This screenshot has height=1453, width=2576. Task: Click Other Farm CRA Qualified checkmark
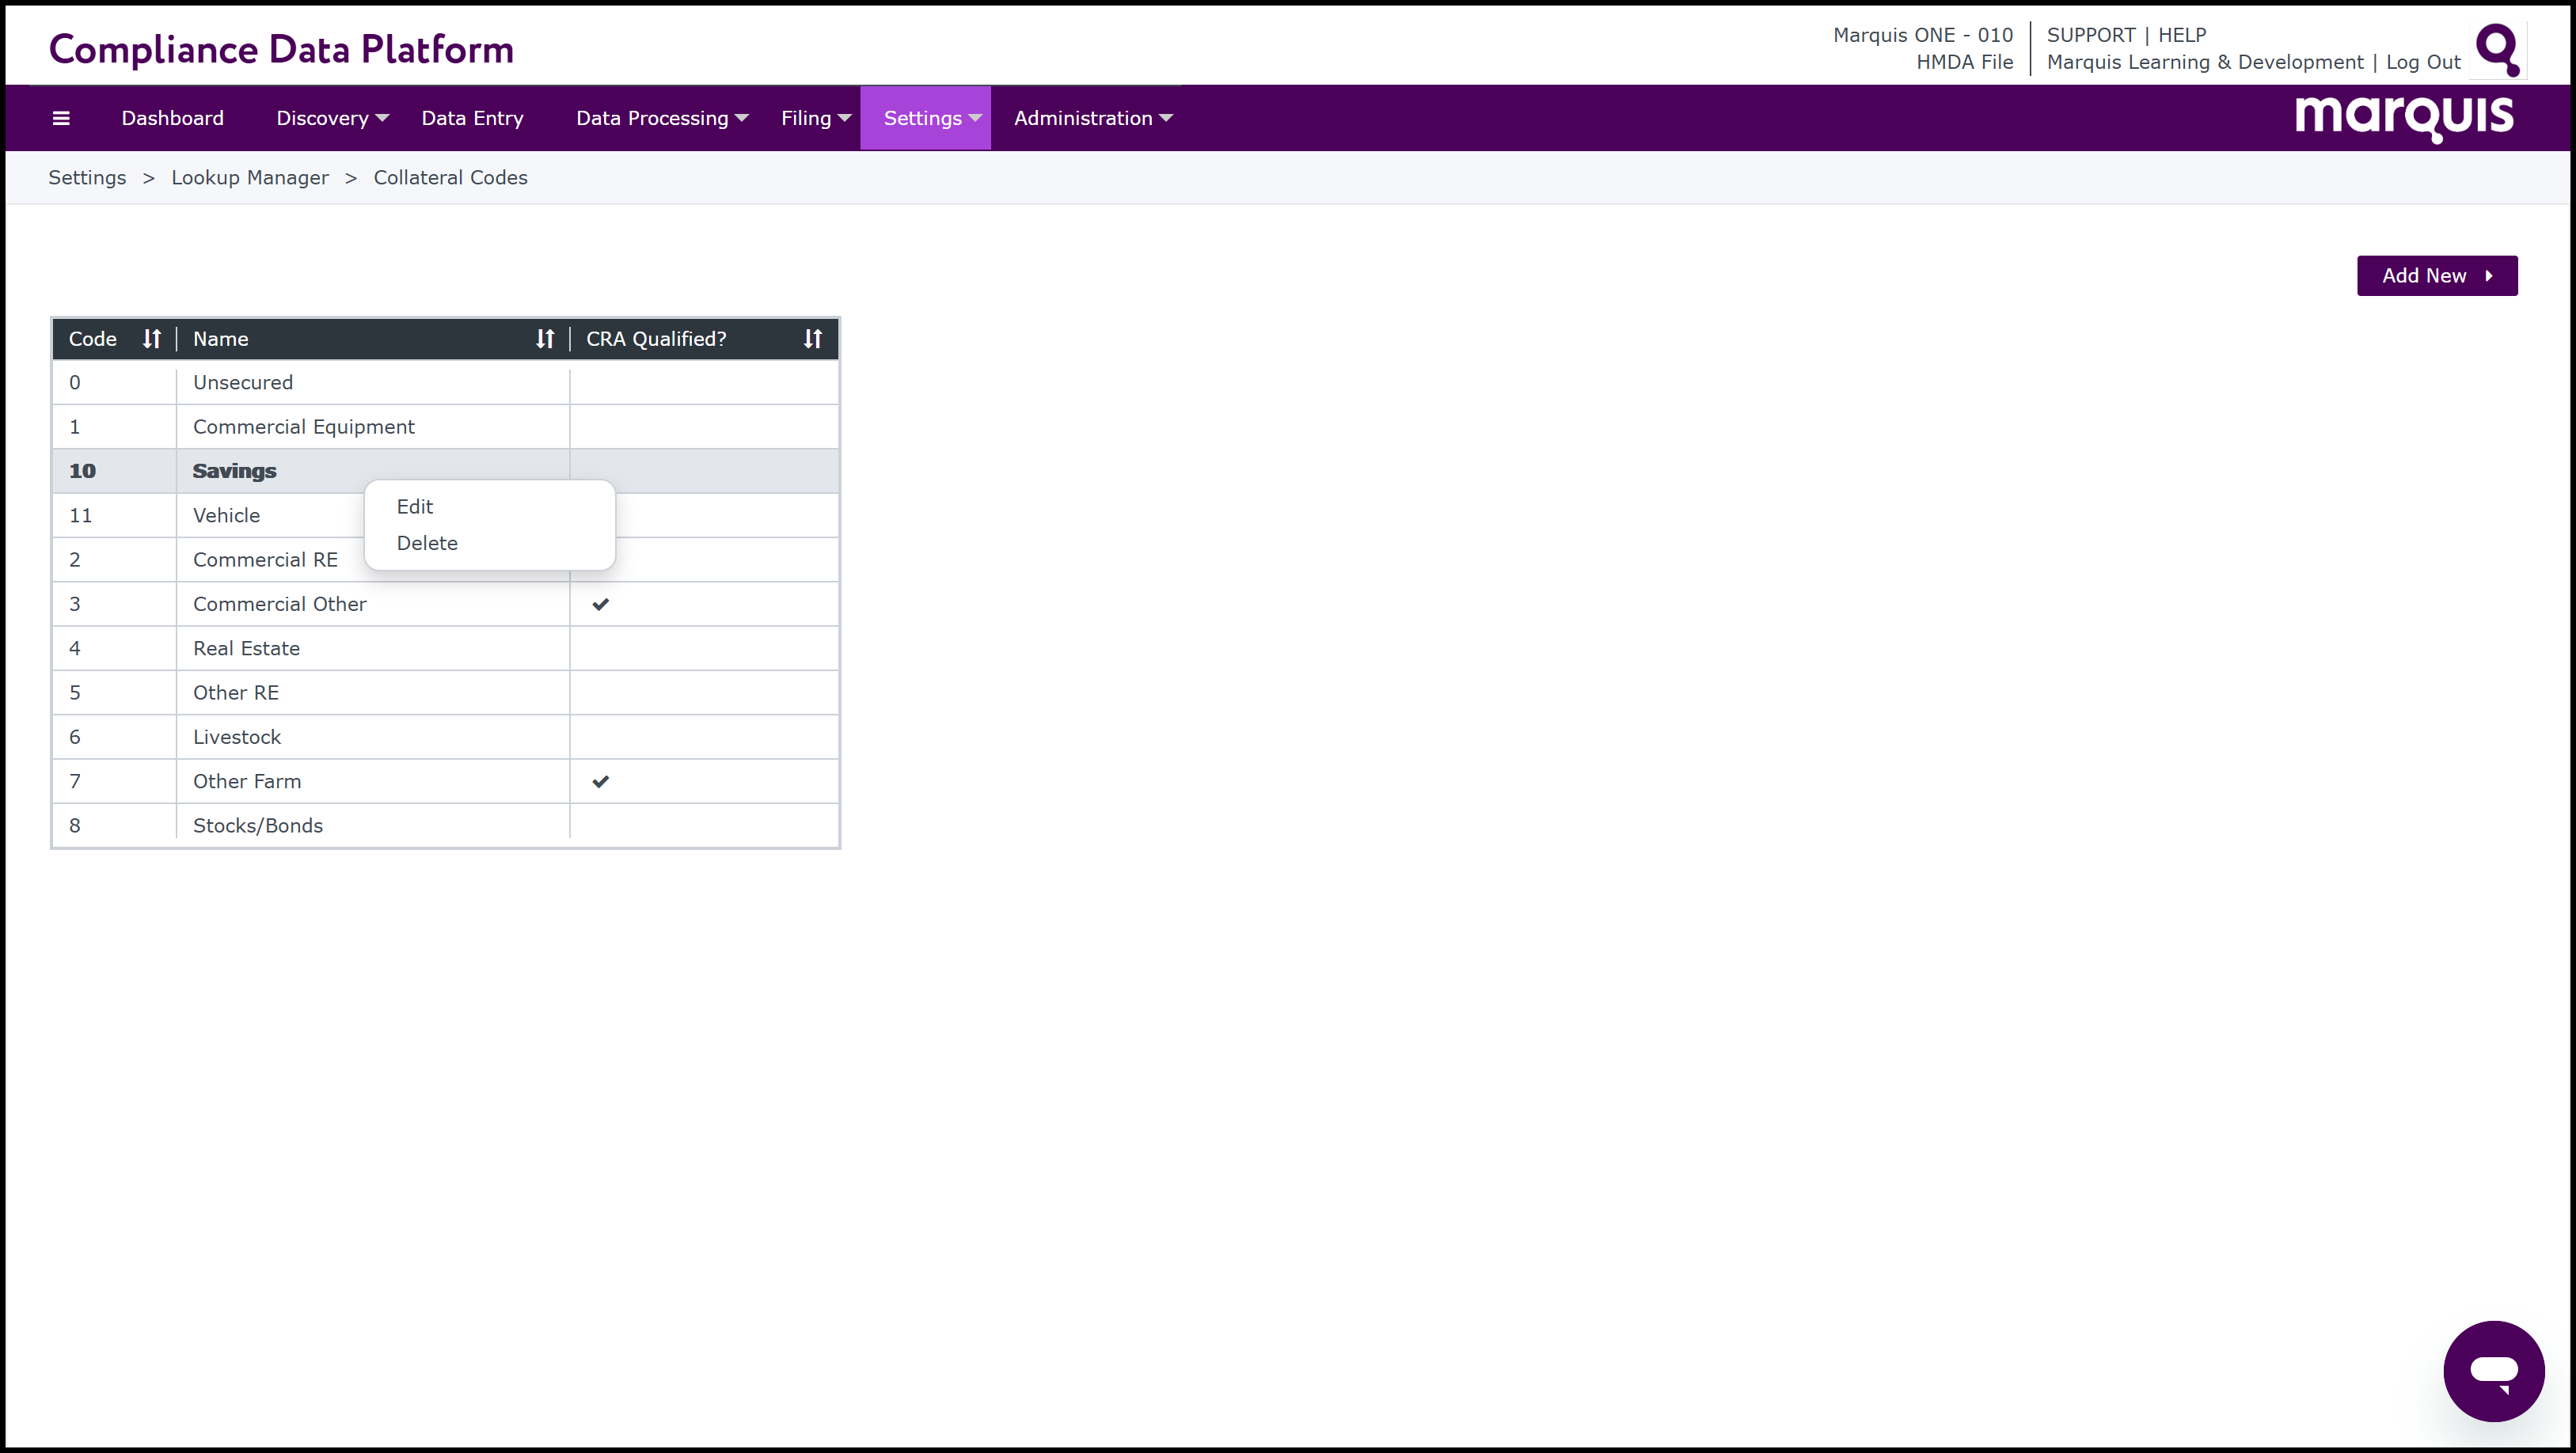(600, 781)
